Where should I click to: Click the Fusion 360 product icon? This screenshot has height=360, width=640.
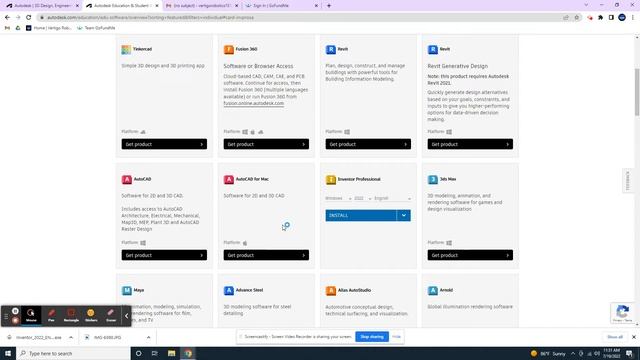(229, 49)
